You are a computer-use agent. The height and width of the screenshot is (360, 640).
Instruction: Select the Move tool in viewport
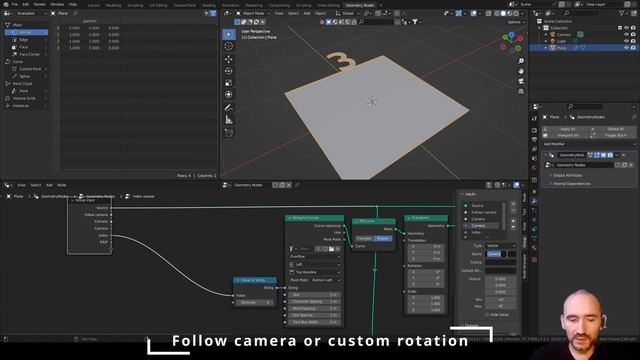pyautogui.click(x=229, y=59)
